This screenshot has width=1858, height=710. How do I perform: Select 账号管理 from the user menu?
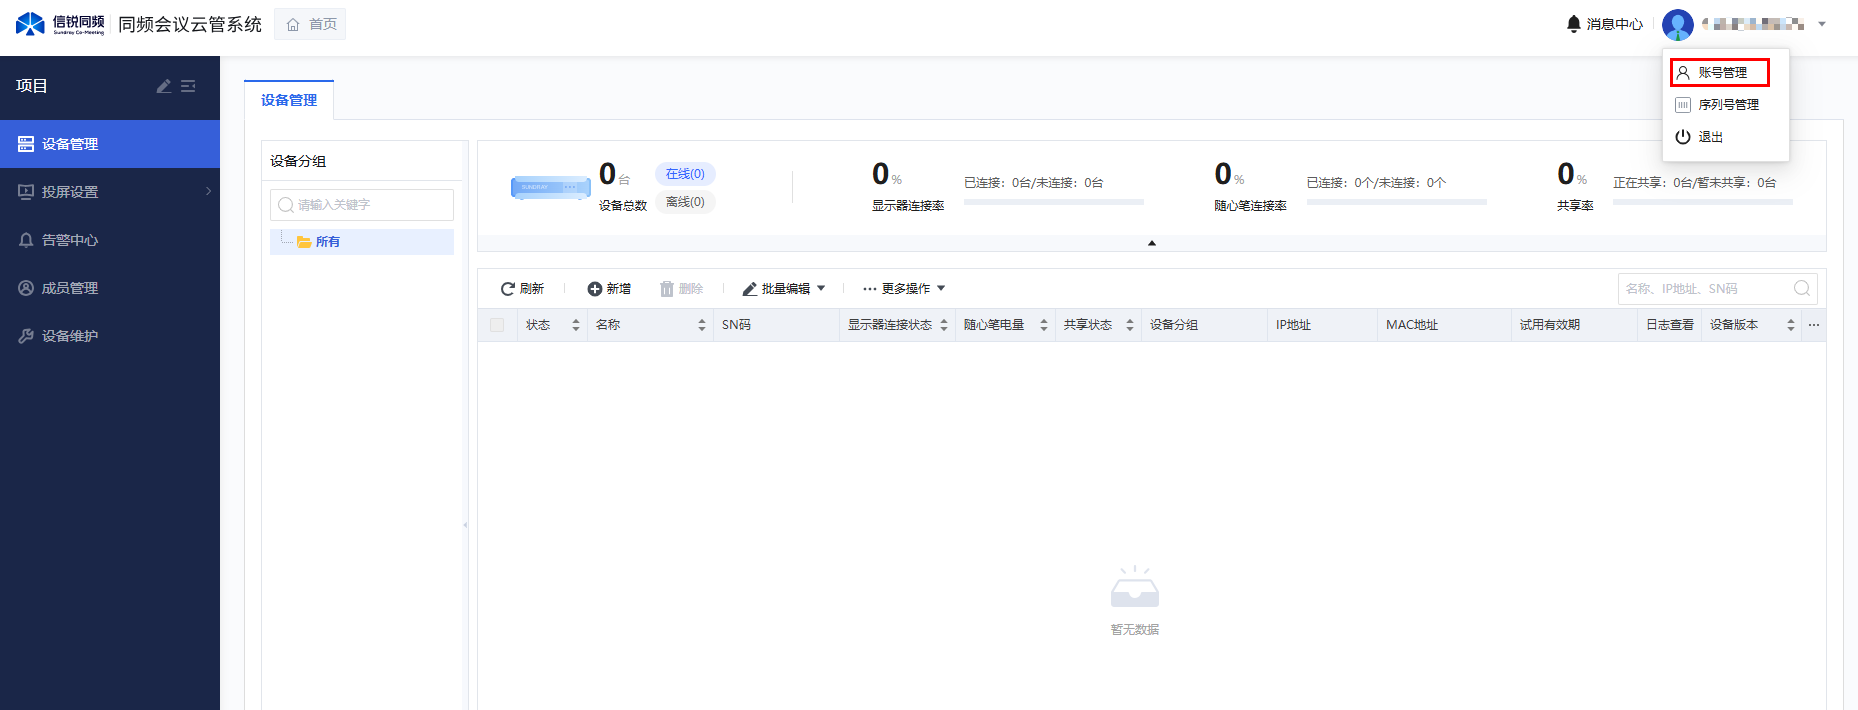1720,73
